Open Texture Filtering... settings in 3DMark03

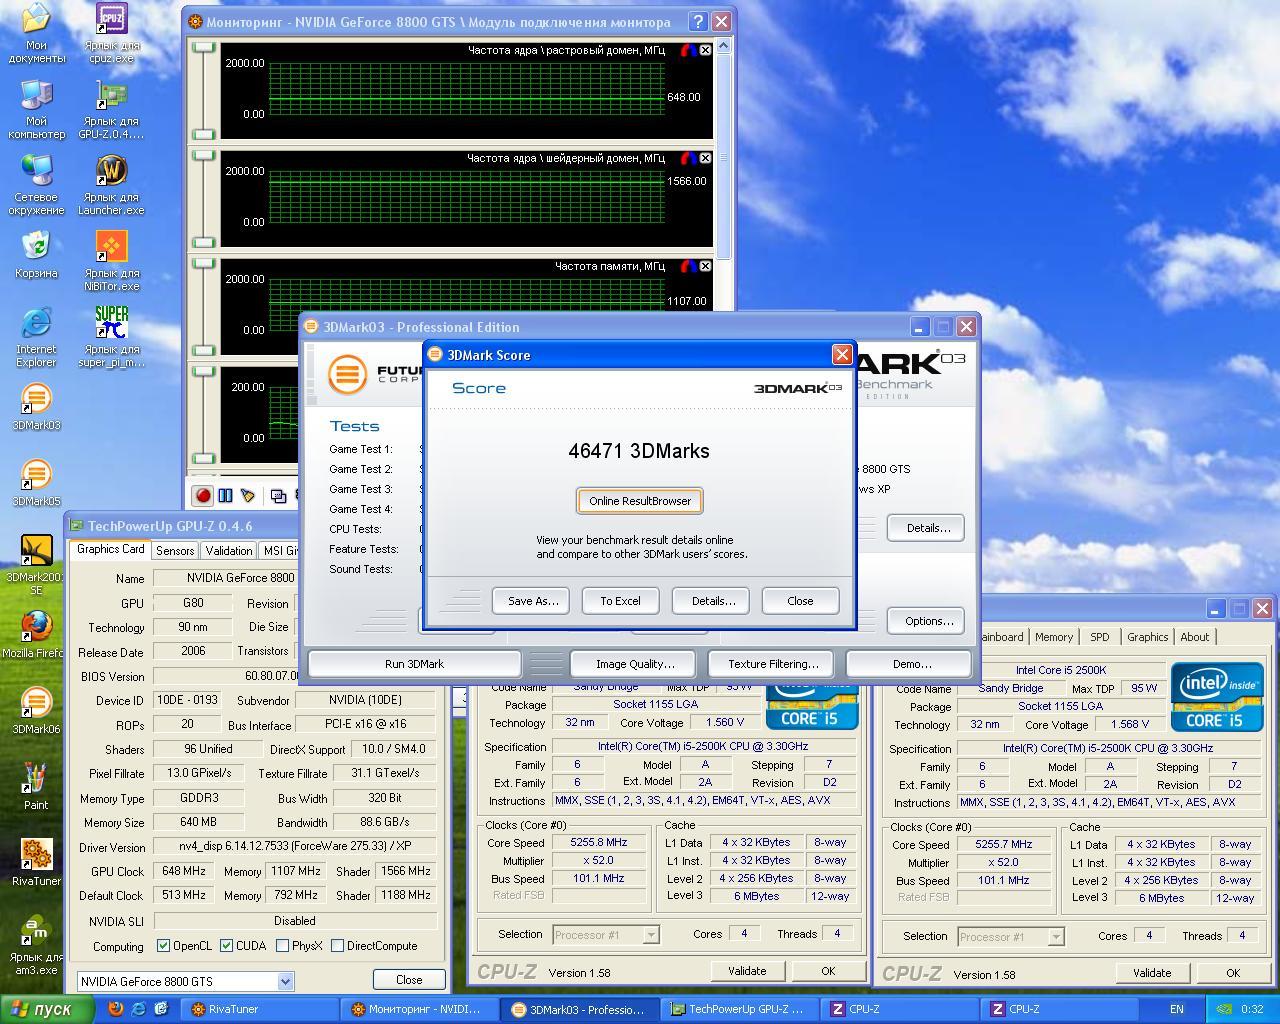[x=773, y=663]
